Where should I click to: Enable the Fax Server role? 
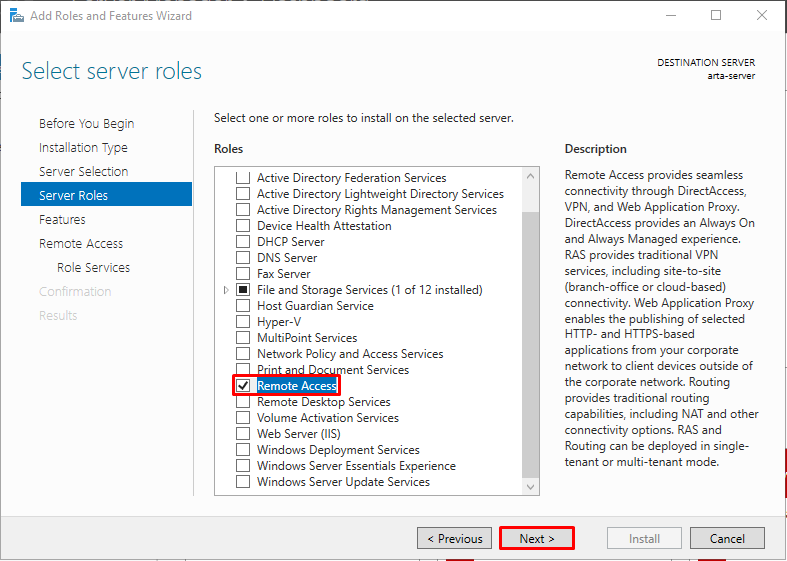[243, 274]
